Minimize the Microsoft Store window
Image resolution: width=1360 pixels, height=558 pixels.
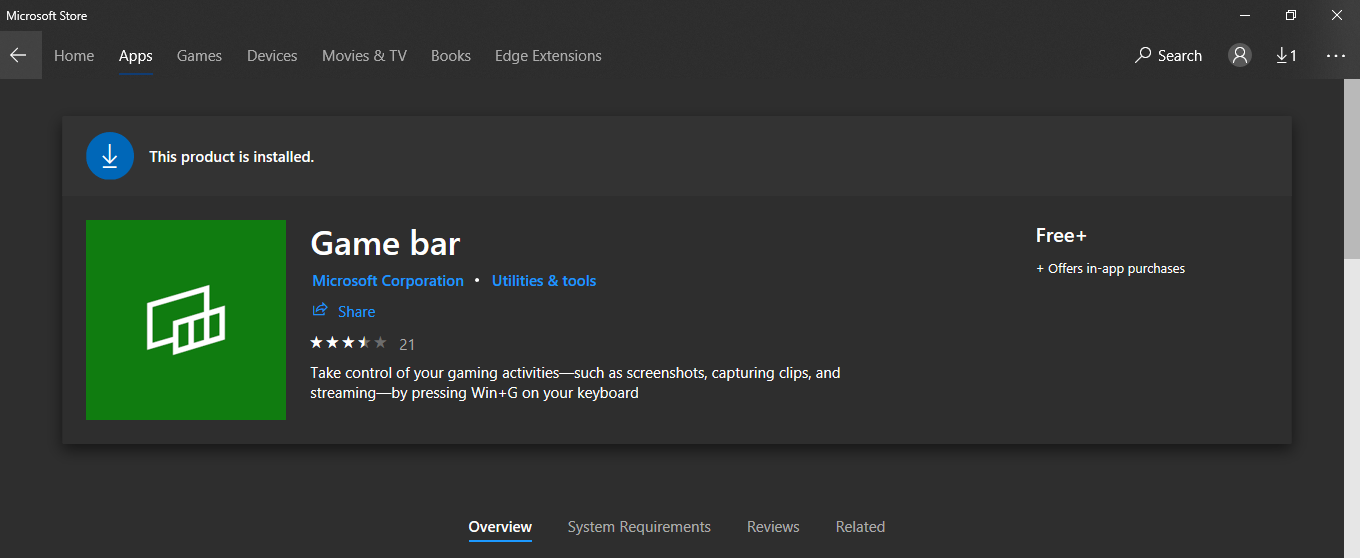click(1245, 15)
